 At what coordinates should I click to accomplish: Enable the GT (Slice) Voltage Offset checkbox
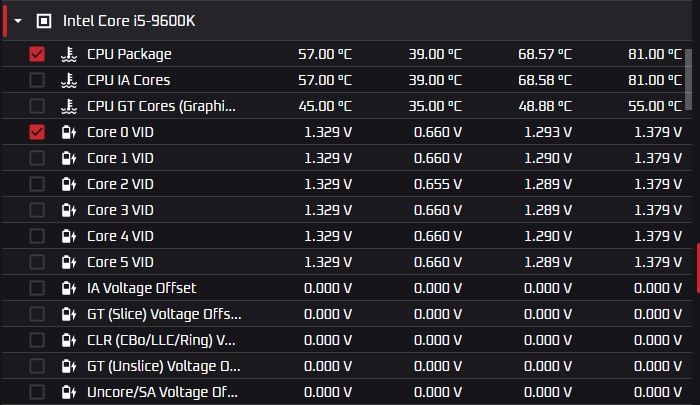pyautogui.click(x=37, y=314)
